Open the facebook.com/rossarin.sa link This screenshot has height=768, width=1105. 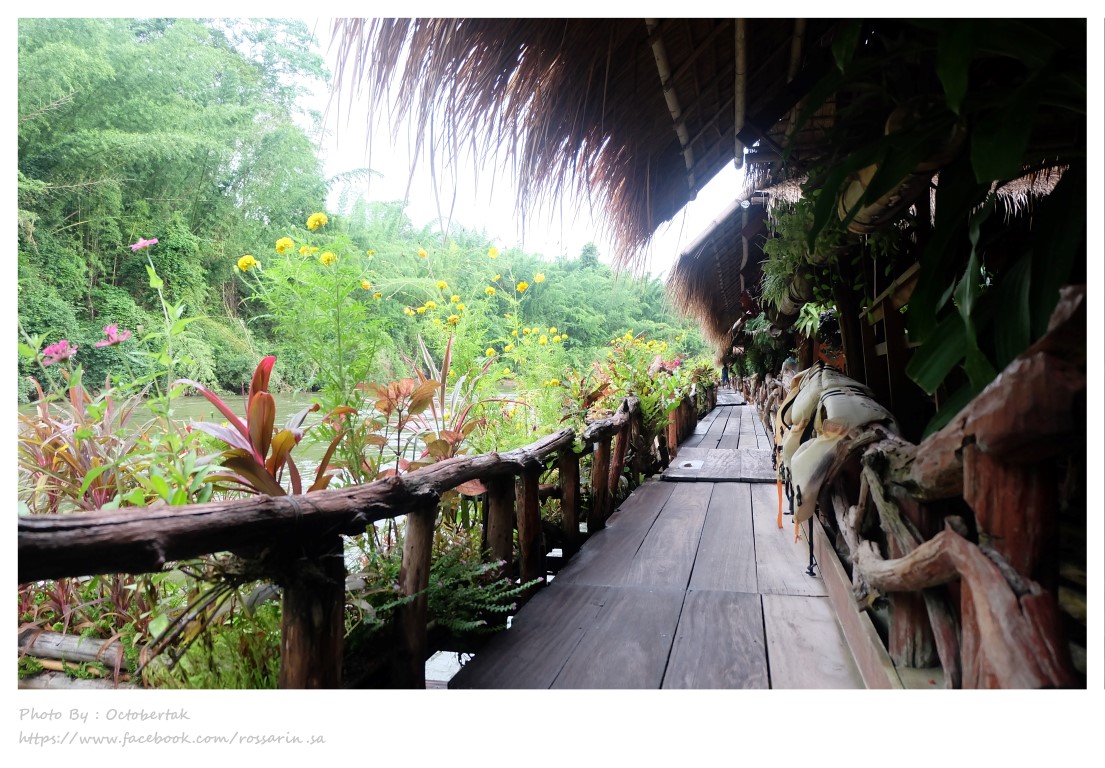click(171, 738)
